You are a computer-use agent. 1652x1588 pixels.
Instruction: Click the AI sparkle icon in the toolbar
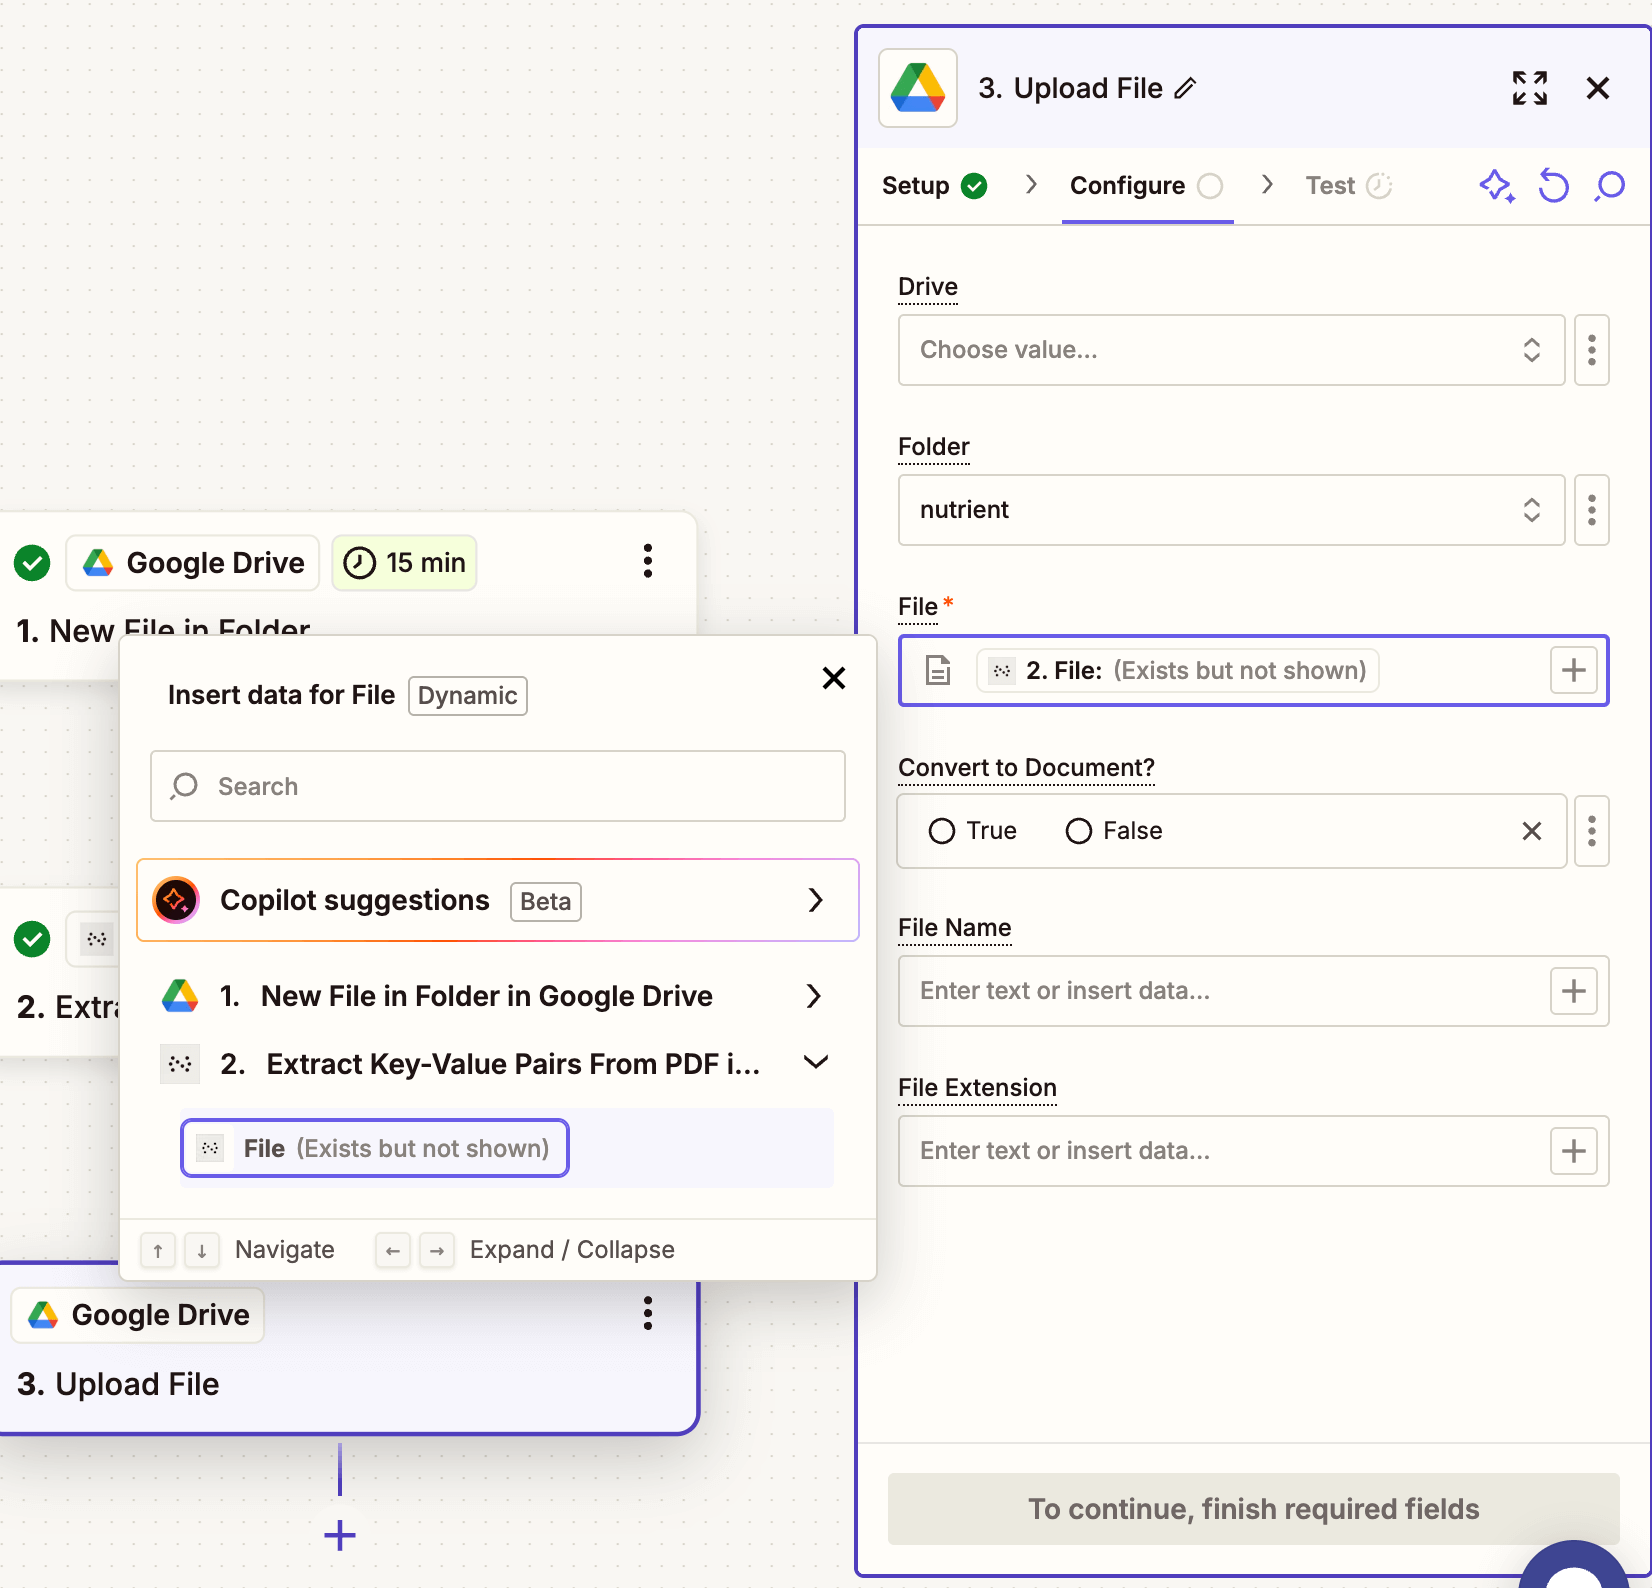(1496, 186)
